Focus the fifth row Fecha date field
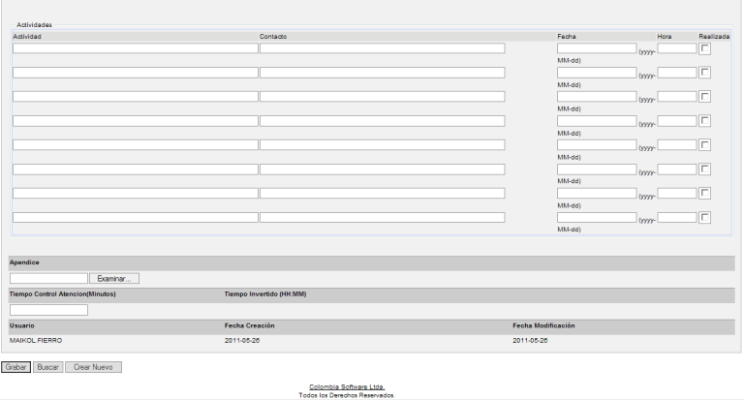The height and width of the screenshot is (400, 744). click(x=596, y=145)
